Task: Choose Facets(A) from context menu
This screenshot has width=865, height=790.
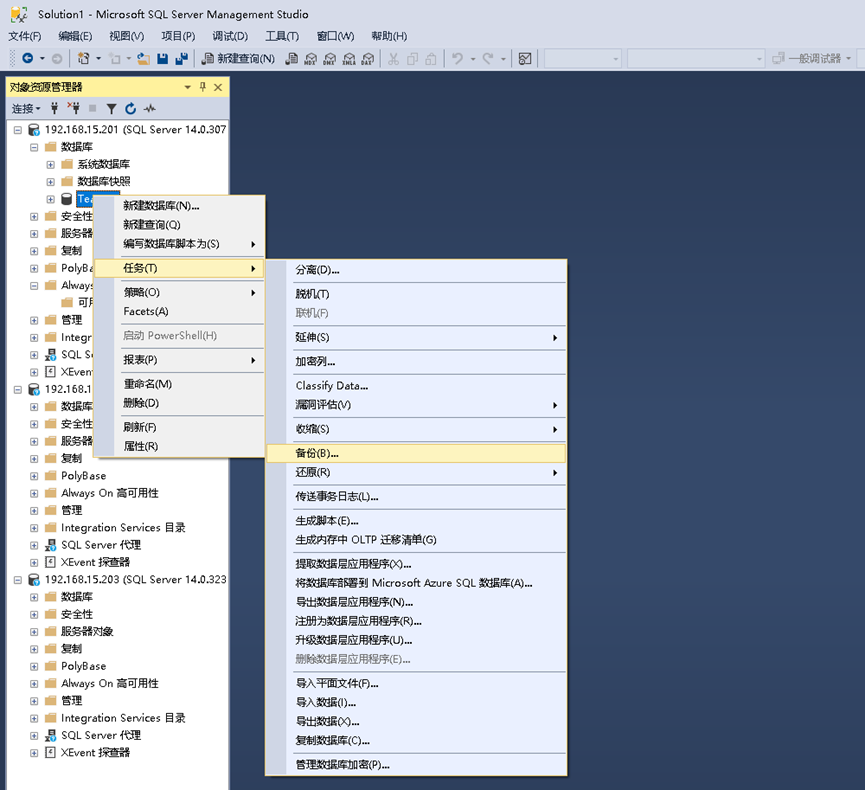Action: pyautogui.click(x=180, y=311)
